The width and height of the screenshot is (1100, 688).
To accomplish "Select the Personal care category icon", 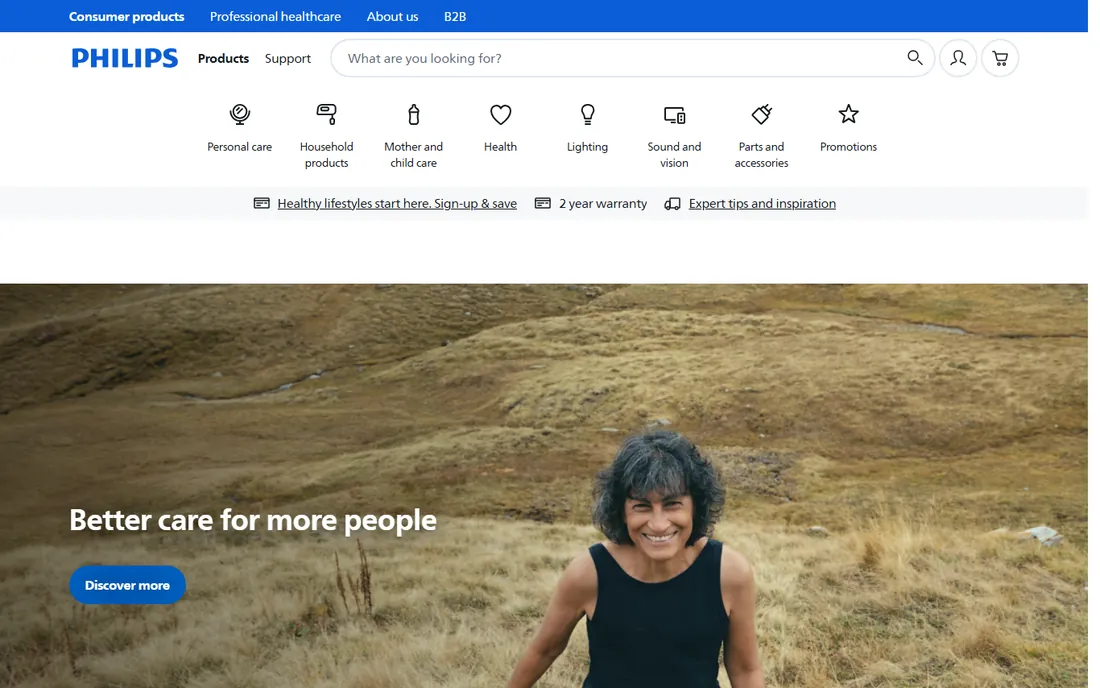I will point(239,114).
